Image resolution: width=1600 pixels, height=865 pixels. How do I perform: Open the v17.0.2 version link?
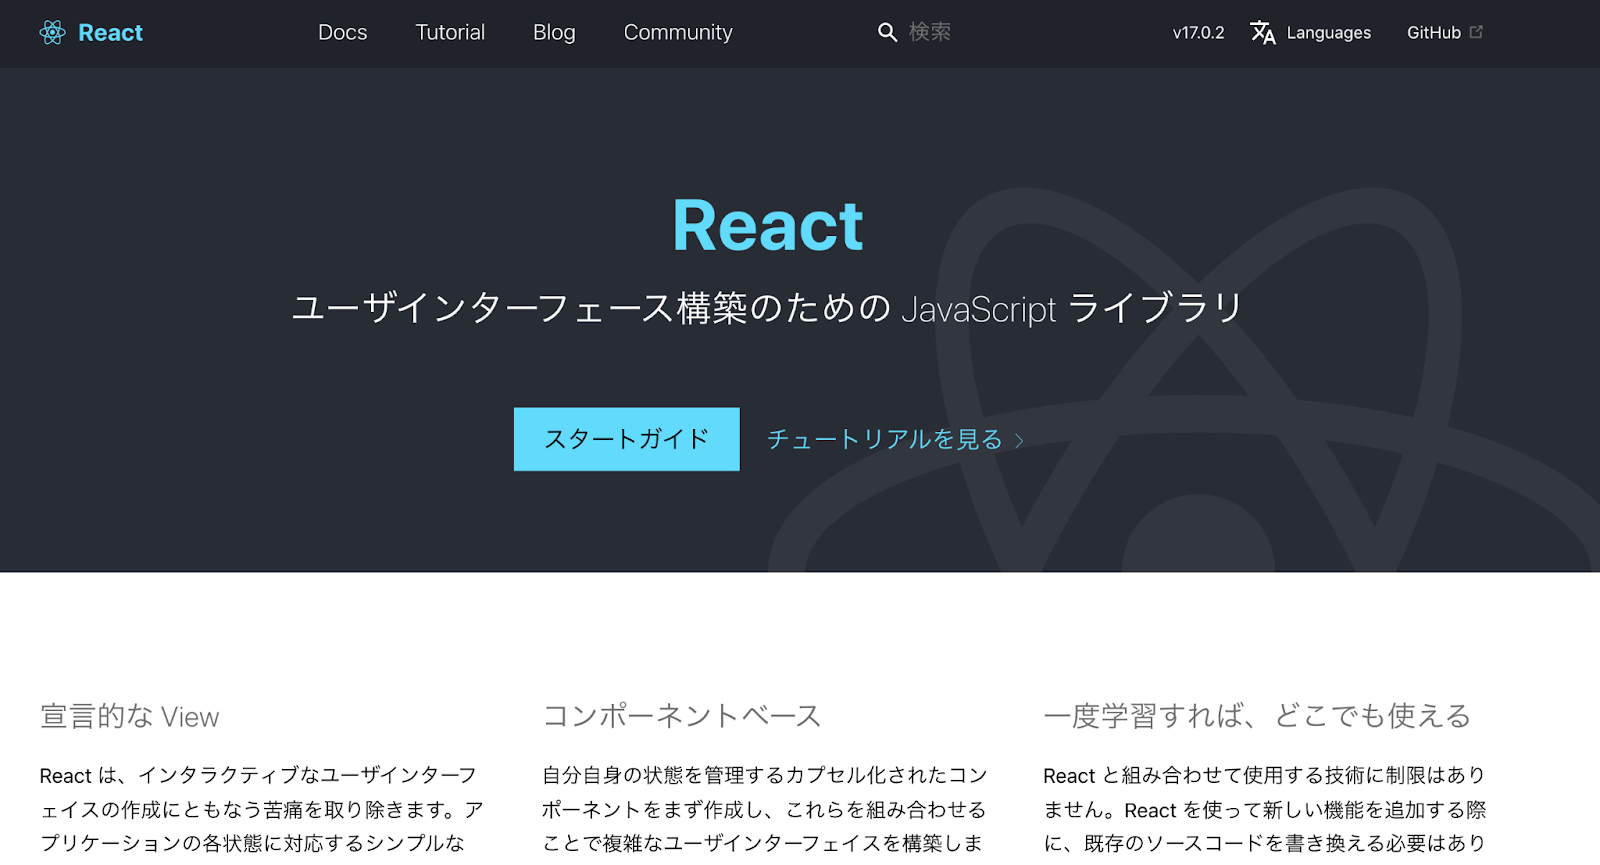pos(1198,33)
